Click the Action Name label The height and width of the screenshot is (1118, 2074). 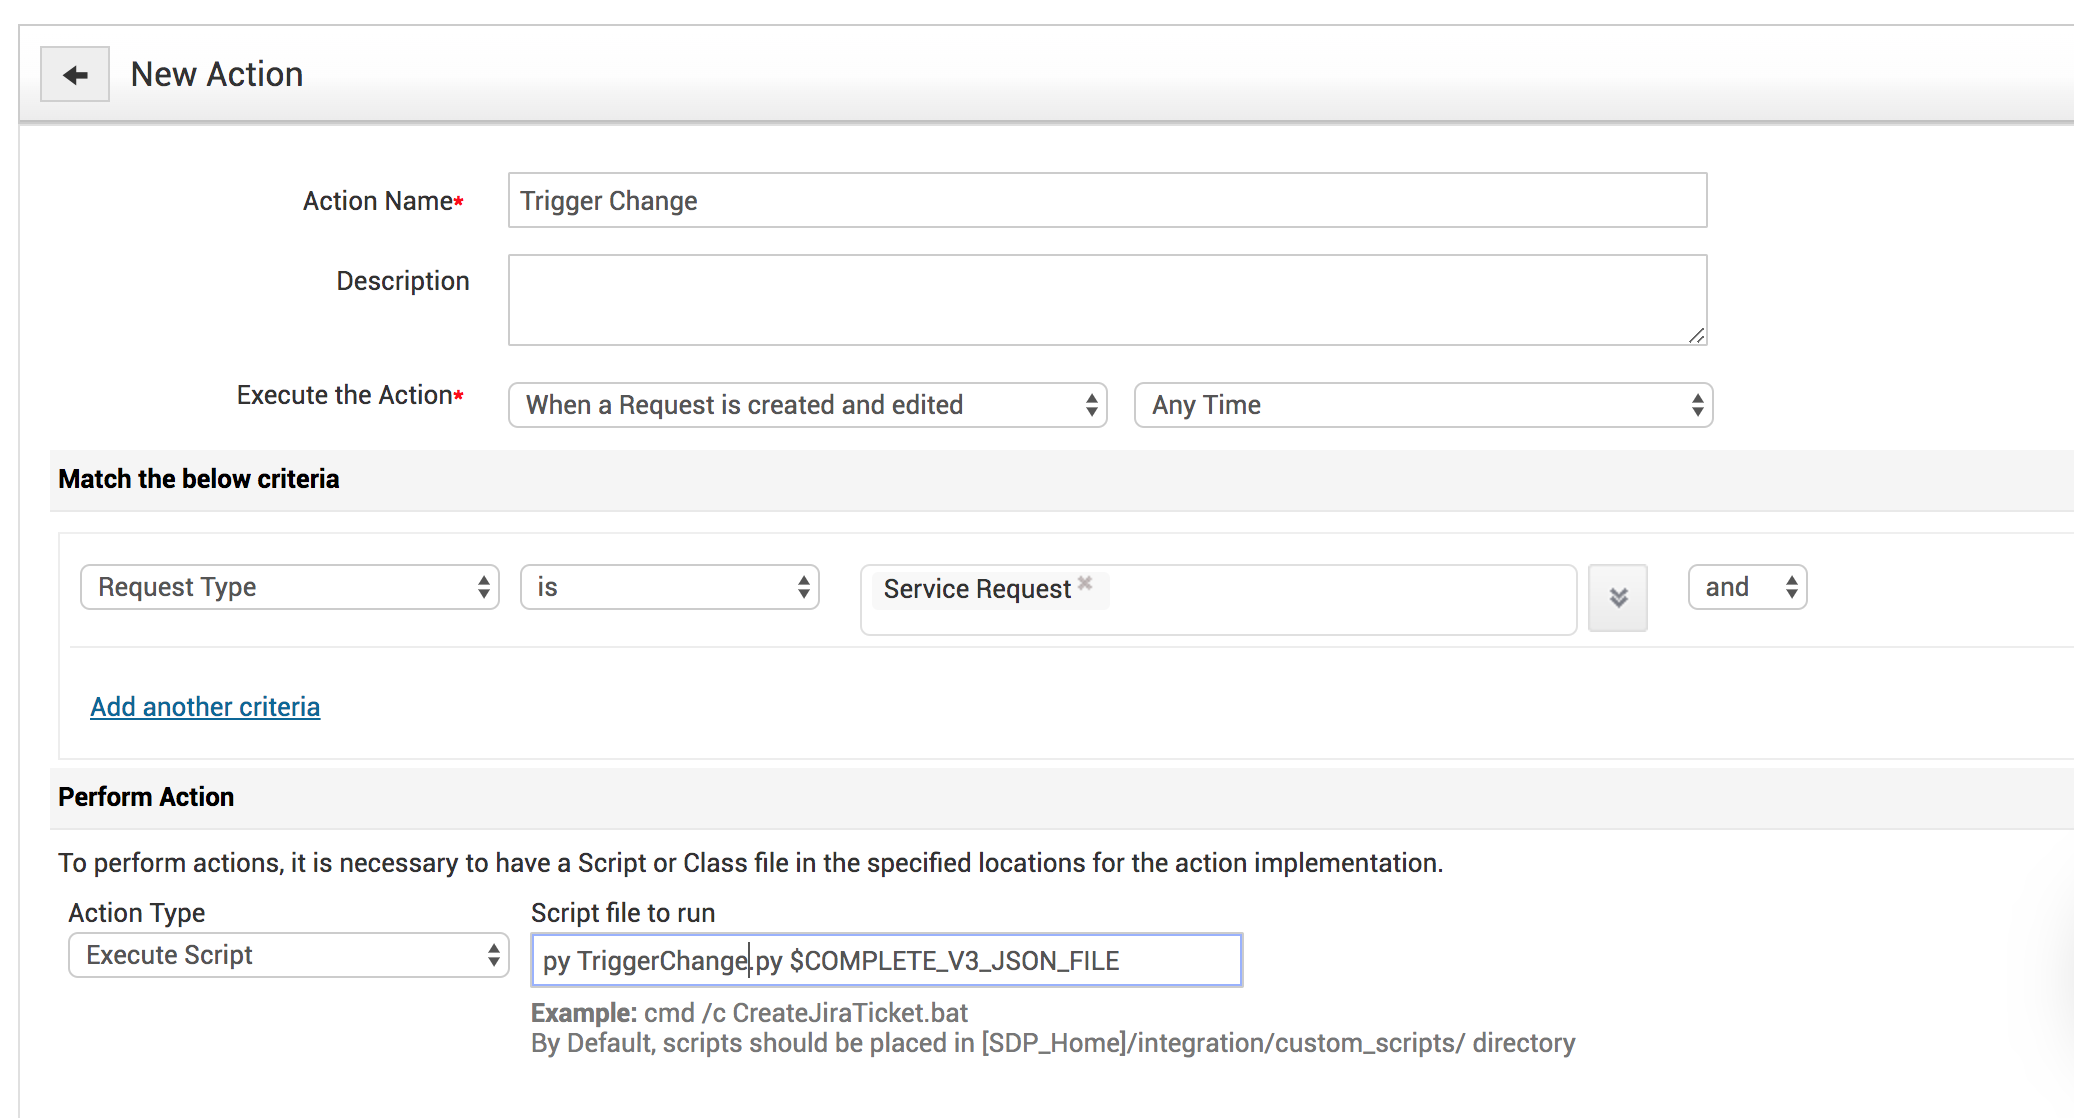(x=378, y=201)
